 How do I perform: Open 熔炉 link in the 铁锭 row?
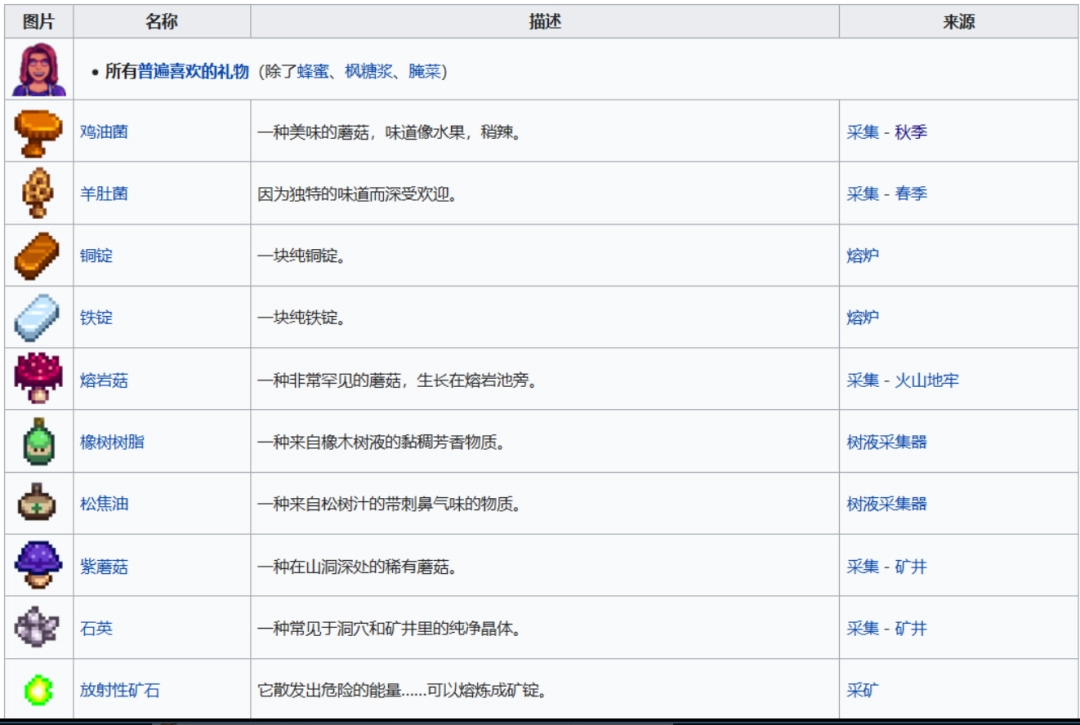[862, 317]
